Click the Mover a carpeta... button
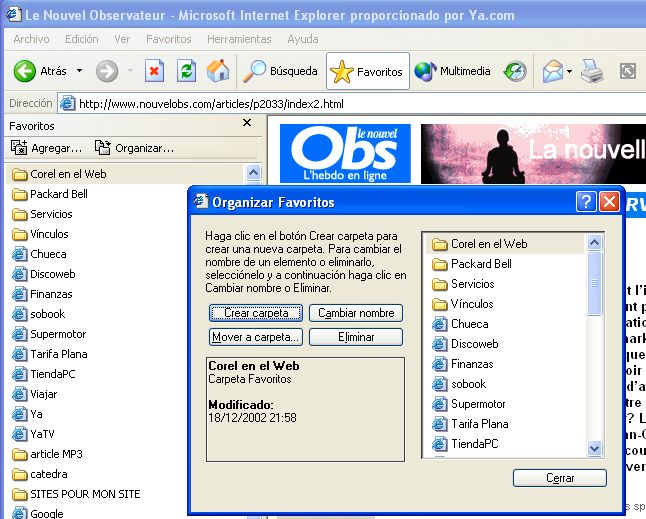This screenshot has width=646, height=519. [x=256, y=337]
